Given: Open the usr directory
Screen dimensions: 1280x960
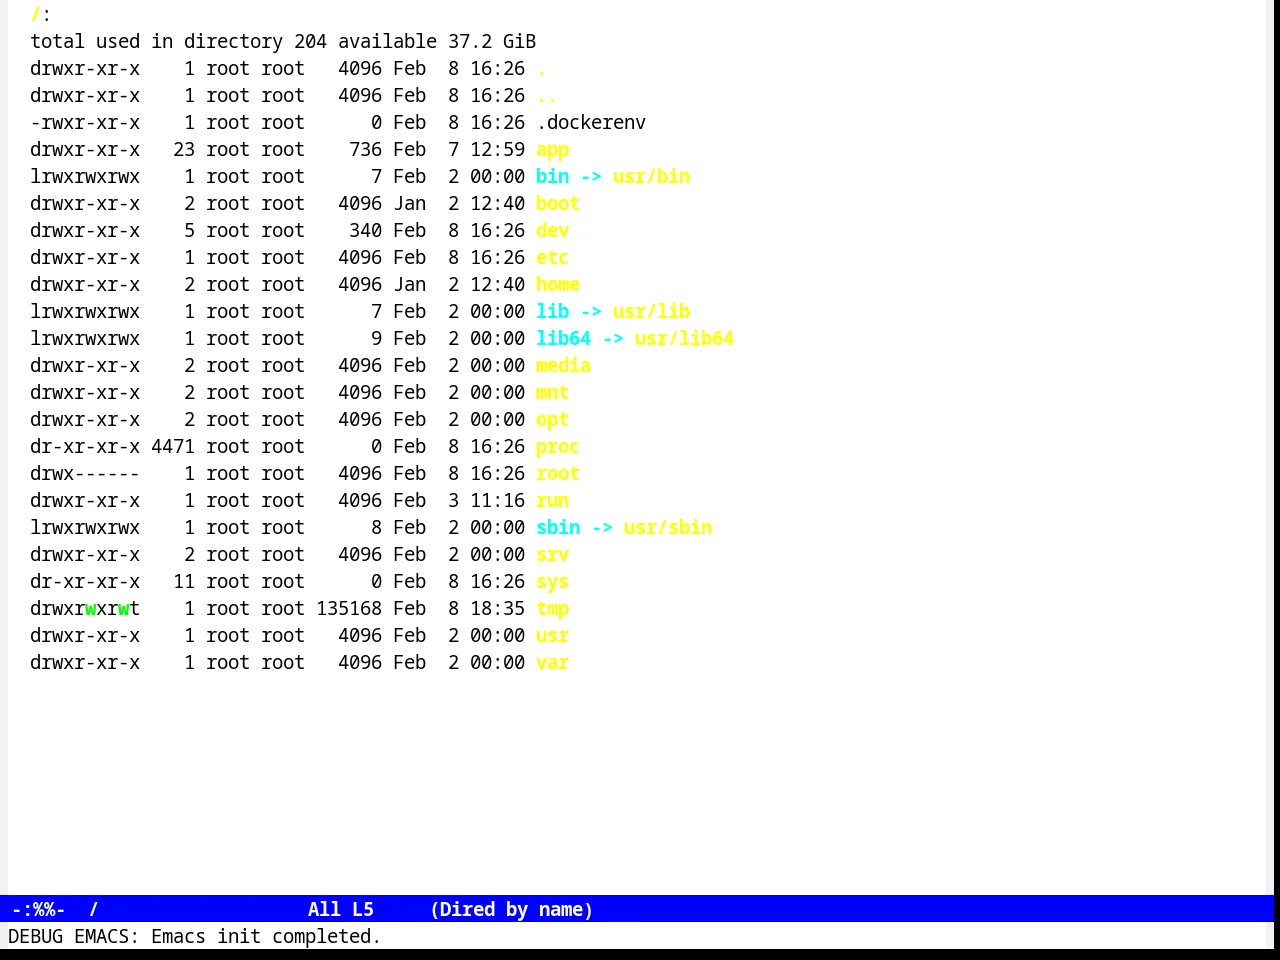Looking at the screenshot, I should click(552, 636).
